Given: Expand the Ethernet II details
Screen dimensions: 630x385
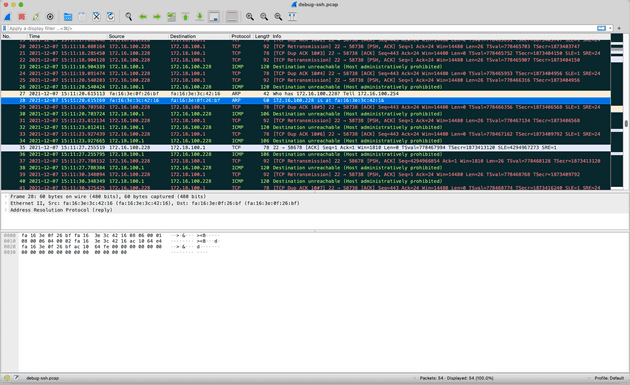Looking at the screenshot, I should point(6,203).
